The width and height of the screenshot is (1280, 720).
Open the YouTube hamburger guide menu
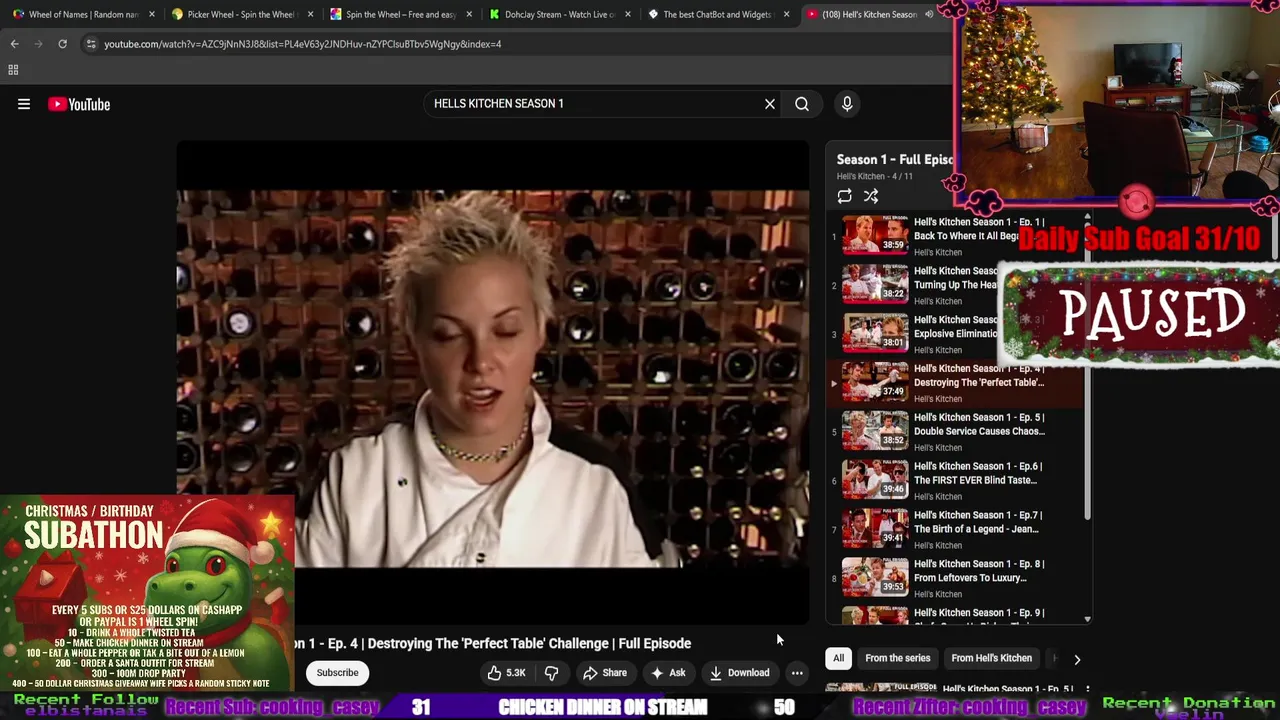pos(24,104)
